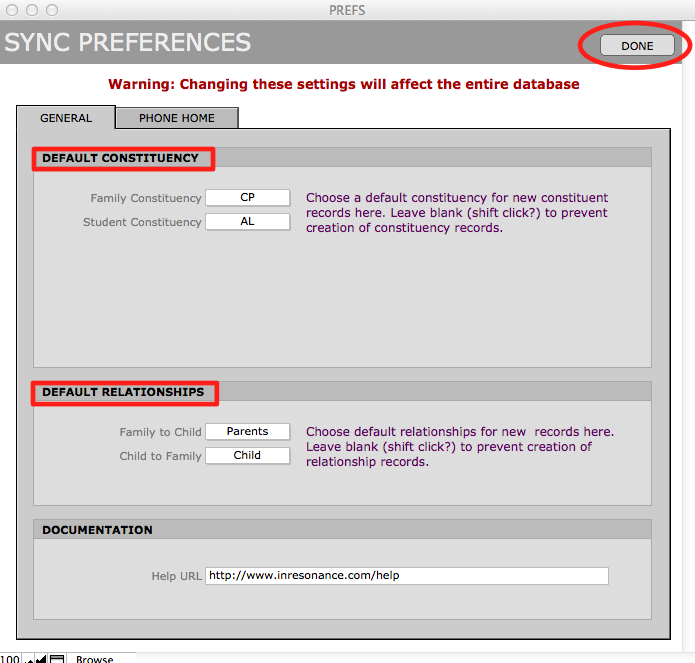
Task: Click the DEFAULT CONSTITUENCY section header
Action: click(x=120, y=158)
